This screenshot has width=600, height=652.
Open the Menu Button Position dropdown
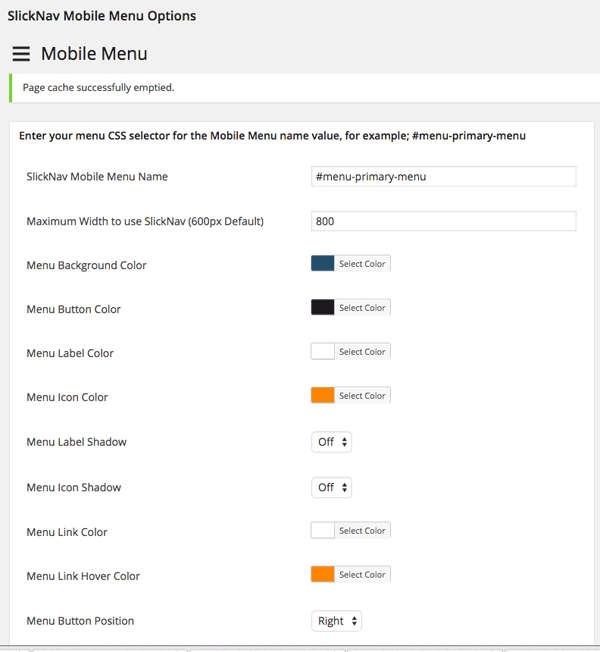337,621
